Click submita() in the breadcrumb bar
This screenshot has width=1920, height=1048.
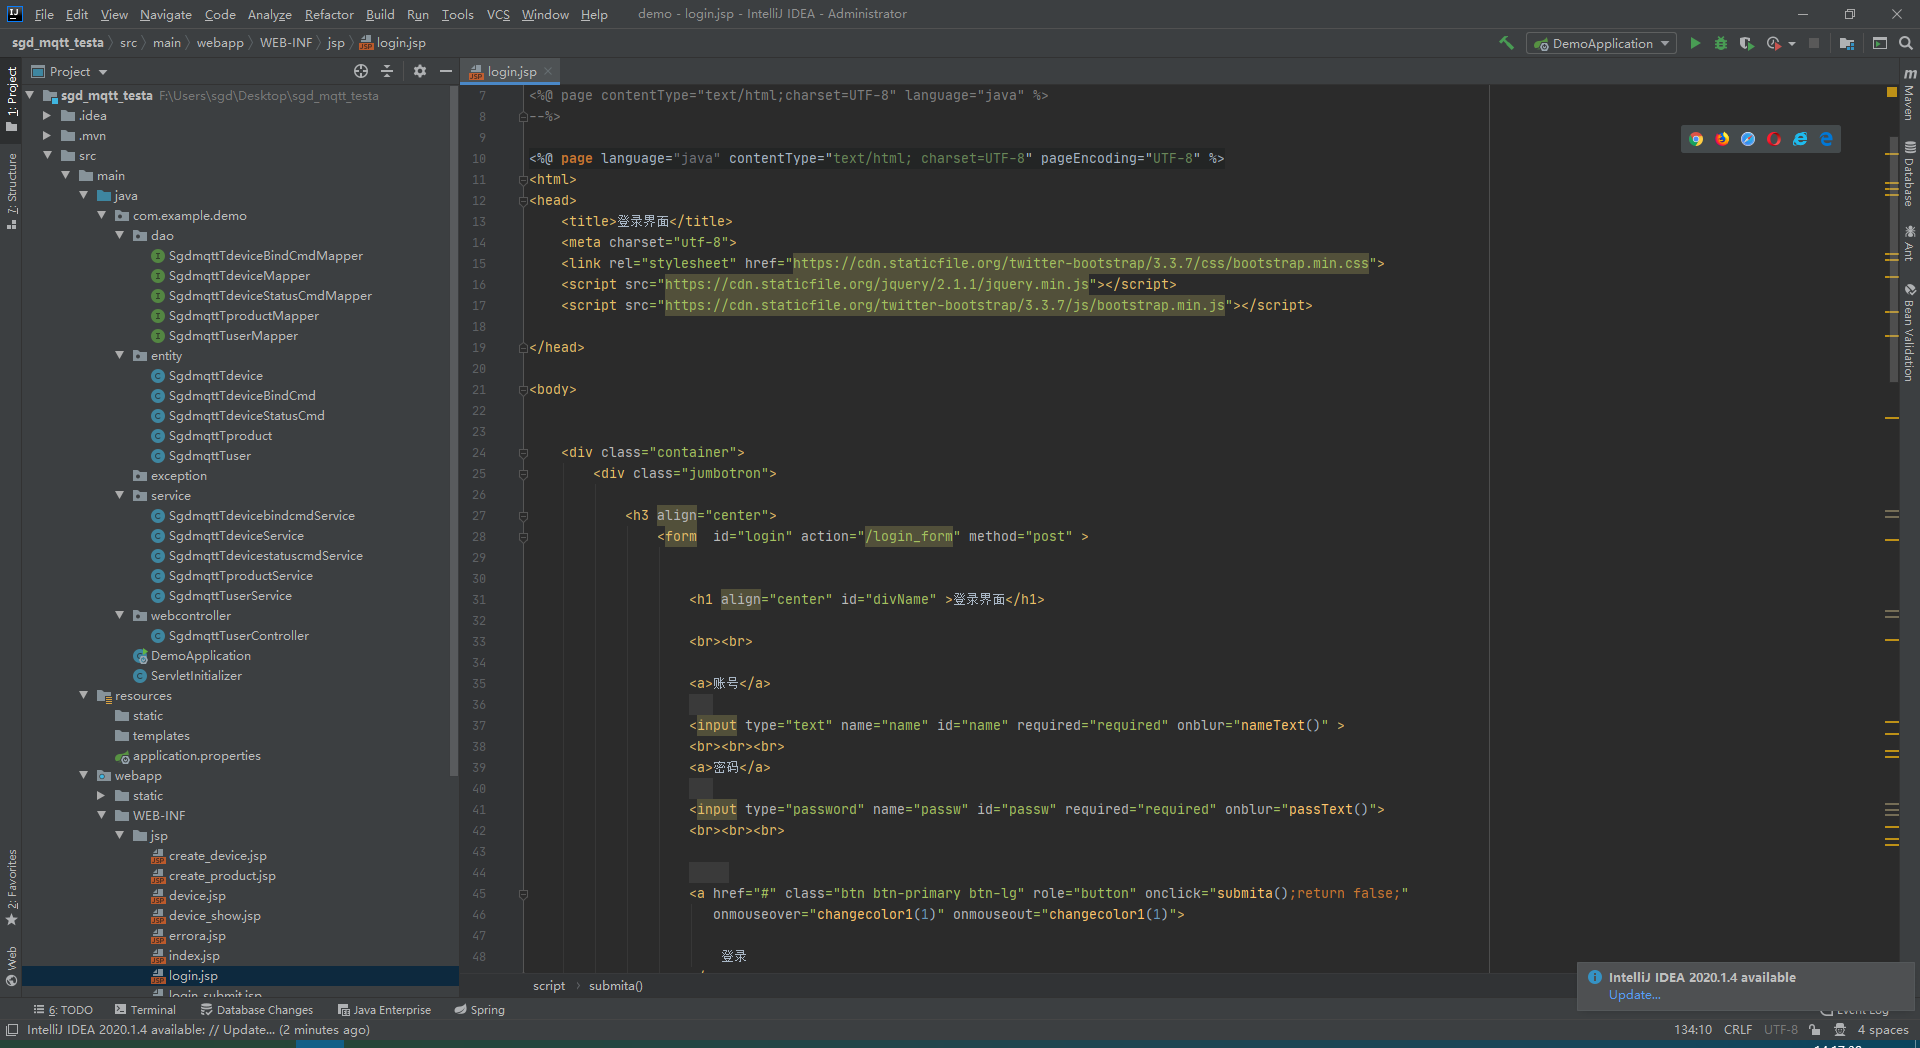[x=615, y=986]
